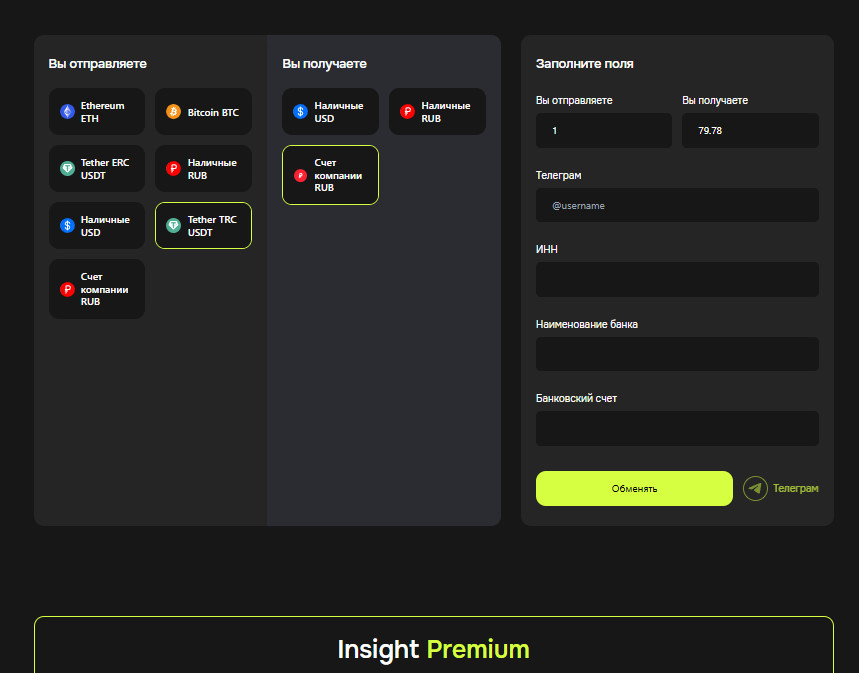Click the blue dollar icon under receive
This screenshot has height=673, width=859.
tap(300, 112)
